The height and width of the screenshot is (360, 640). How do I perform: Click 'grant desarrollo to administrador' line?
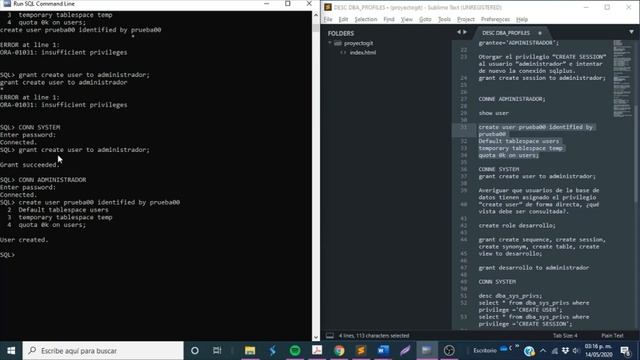pos(534,268)
